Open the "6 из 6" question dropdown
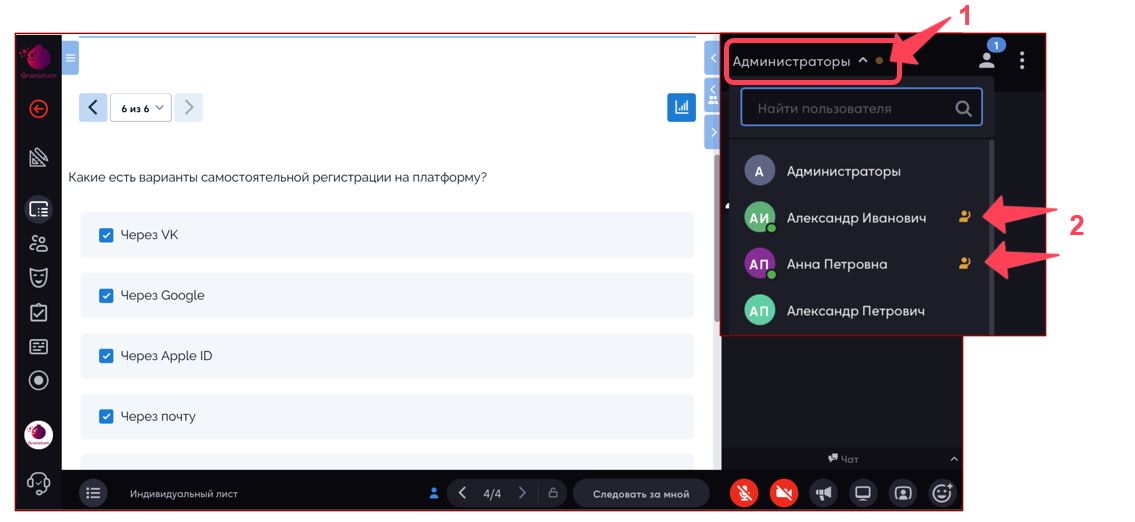The height and width of the screenshot is (522, 1135). [x=140, y=108]
